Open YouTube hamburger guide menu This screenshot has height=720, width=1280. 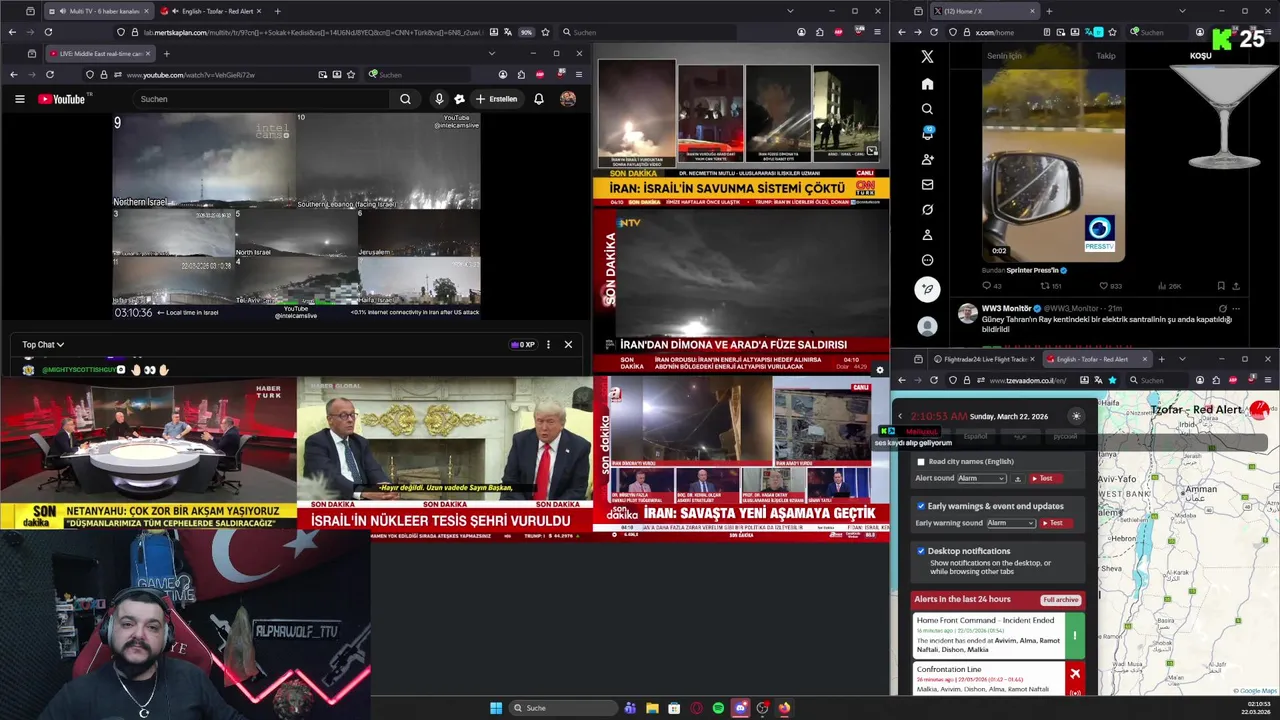click(19, 99)
